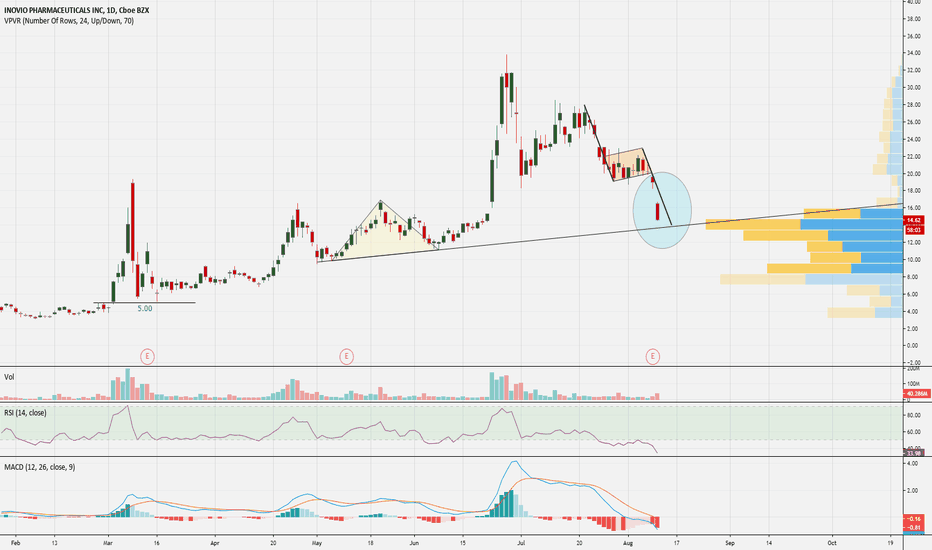Click the red 14.62 current price tag
The height and width of the screenshot is (550, 932).
coord(914,220)
